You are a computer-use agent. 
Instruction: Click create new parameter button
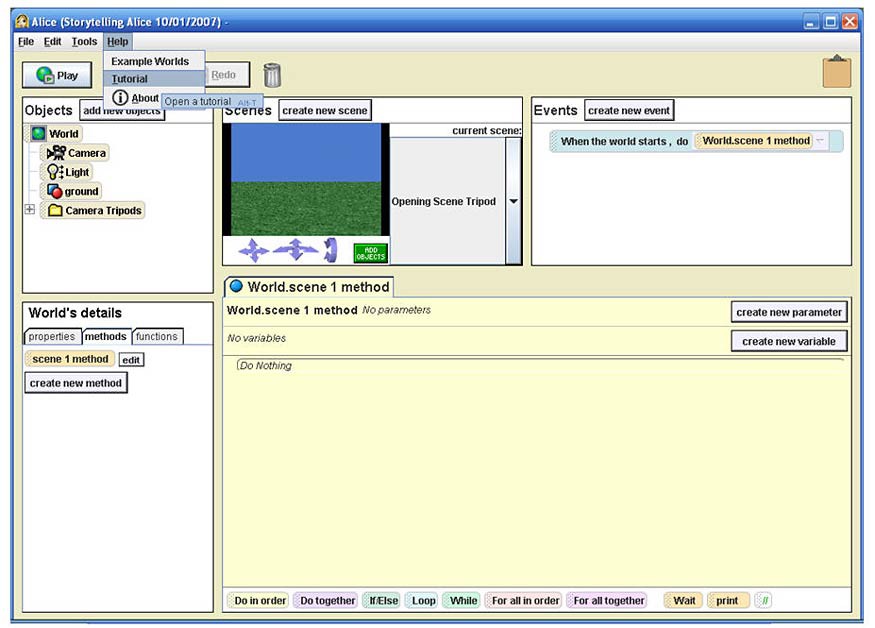pos(789,312)
